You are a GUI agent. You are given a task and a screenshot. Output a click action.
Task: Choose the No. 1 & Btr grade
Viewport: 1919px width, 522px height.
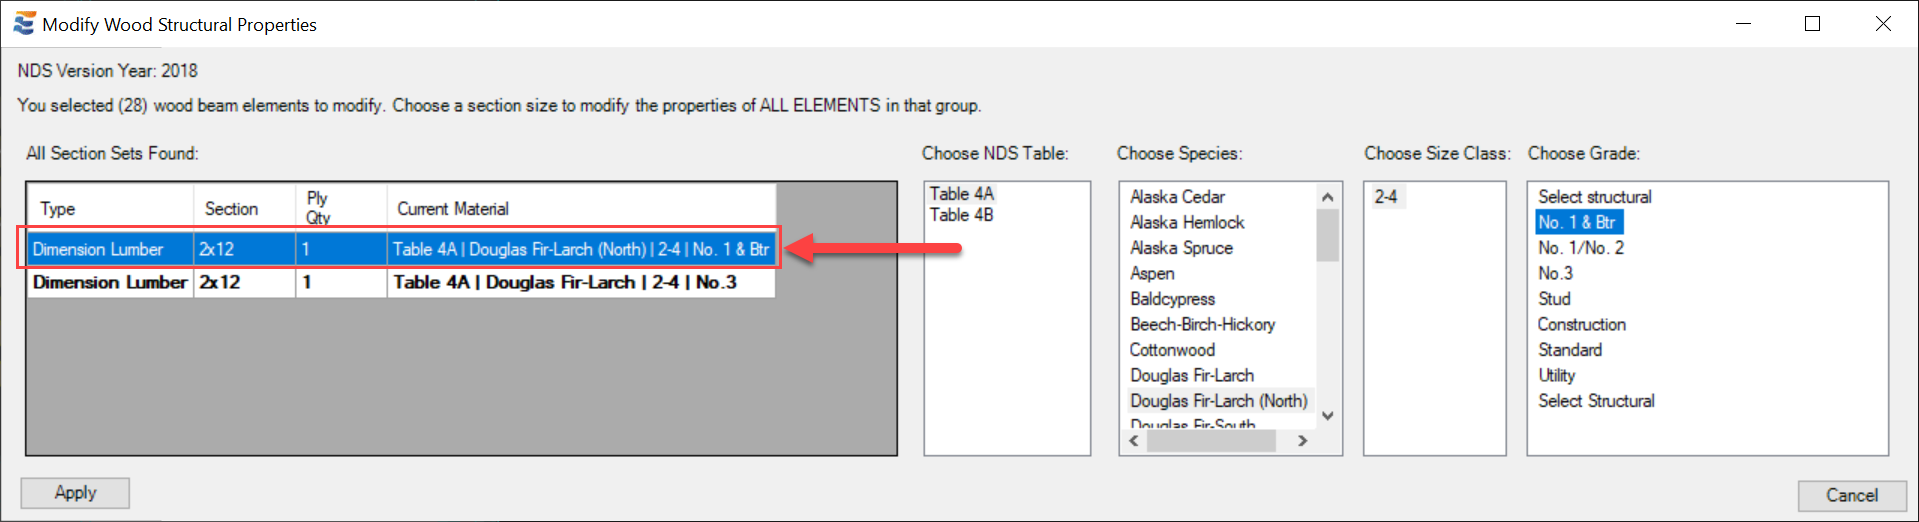pos(1577,222)
